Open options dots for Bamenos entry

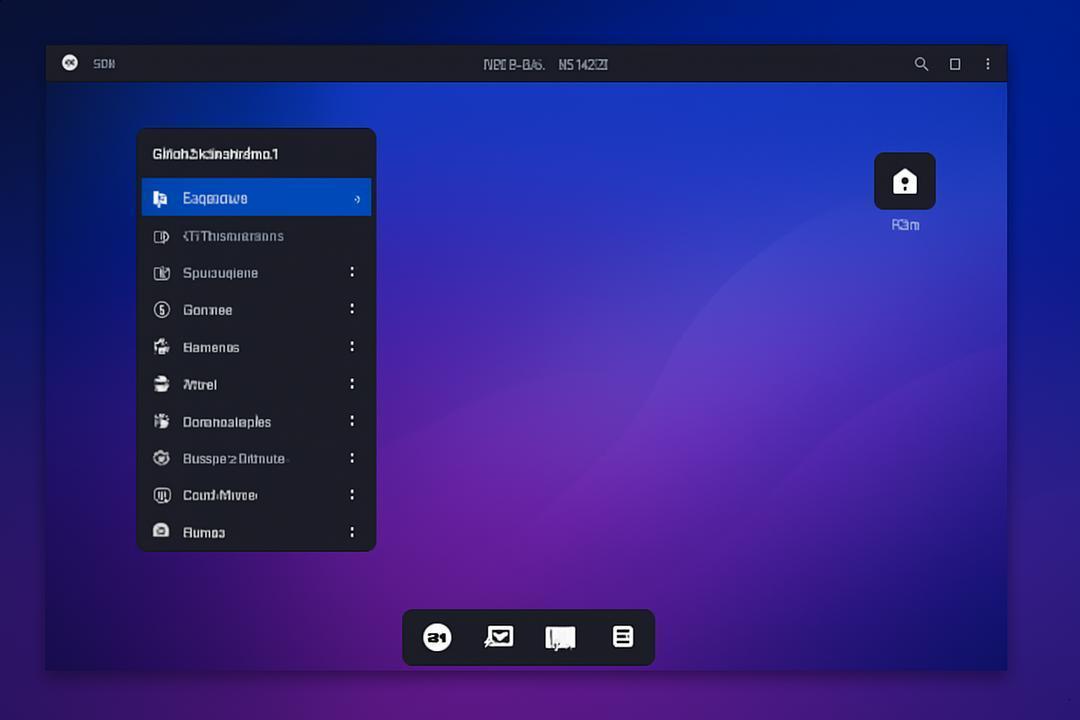tap(352, 346)
